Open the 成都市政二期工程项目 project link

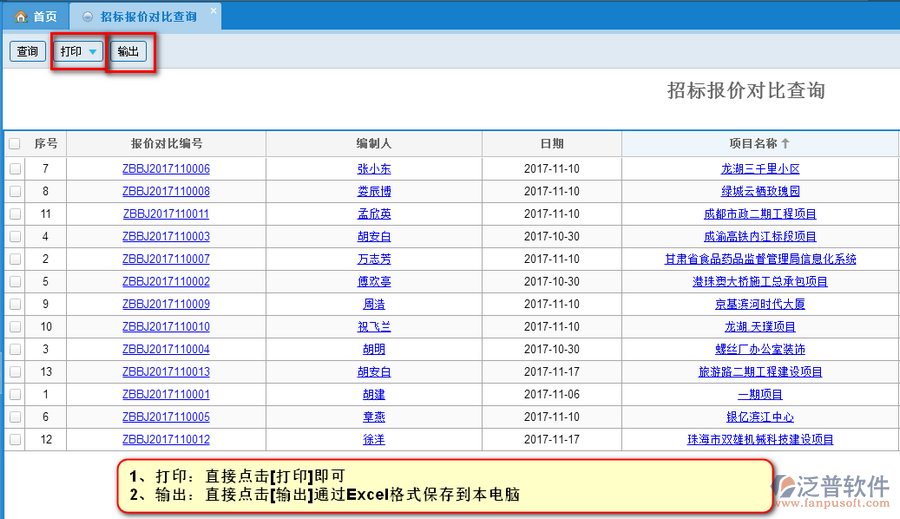pyautogui.click(x=760, y=214)
